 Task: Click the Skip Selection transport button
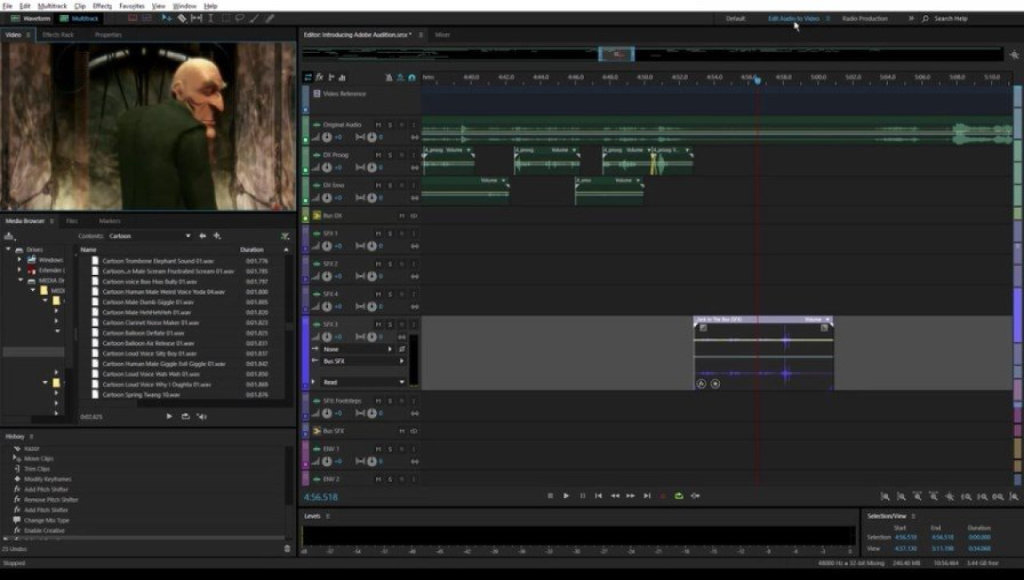coord(696,496)
